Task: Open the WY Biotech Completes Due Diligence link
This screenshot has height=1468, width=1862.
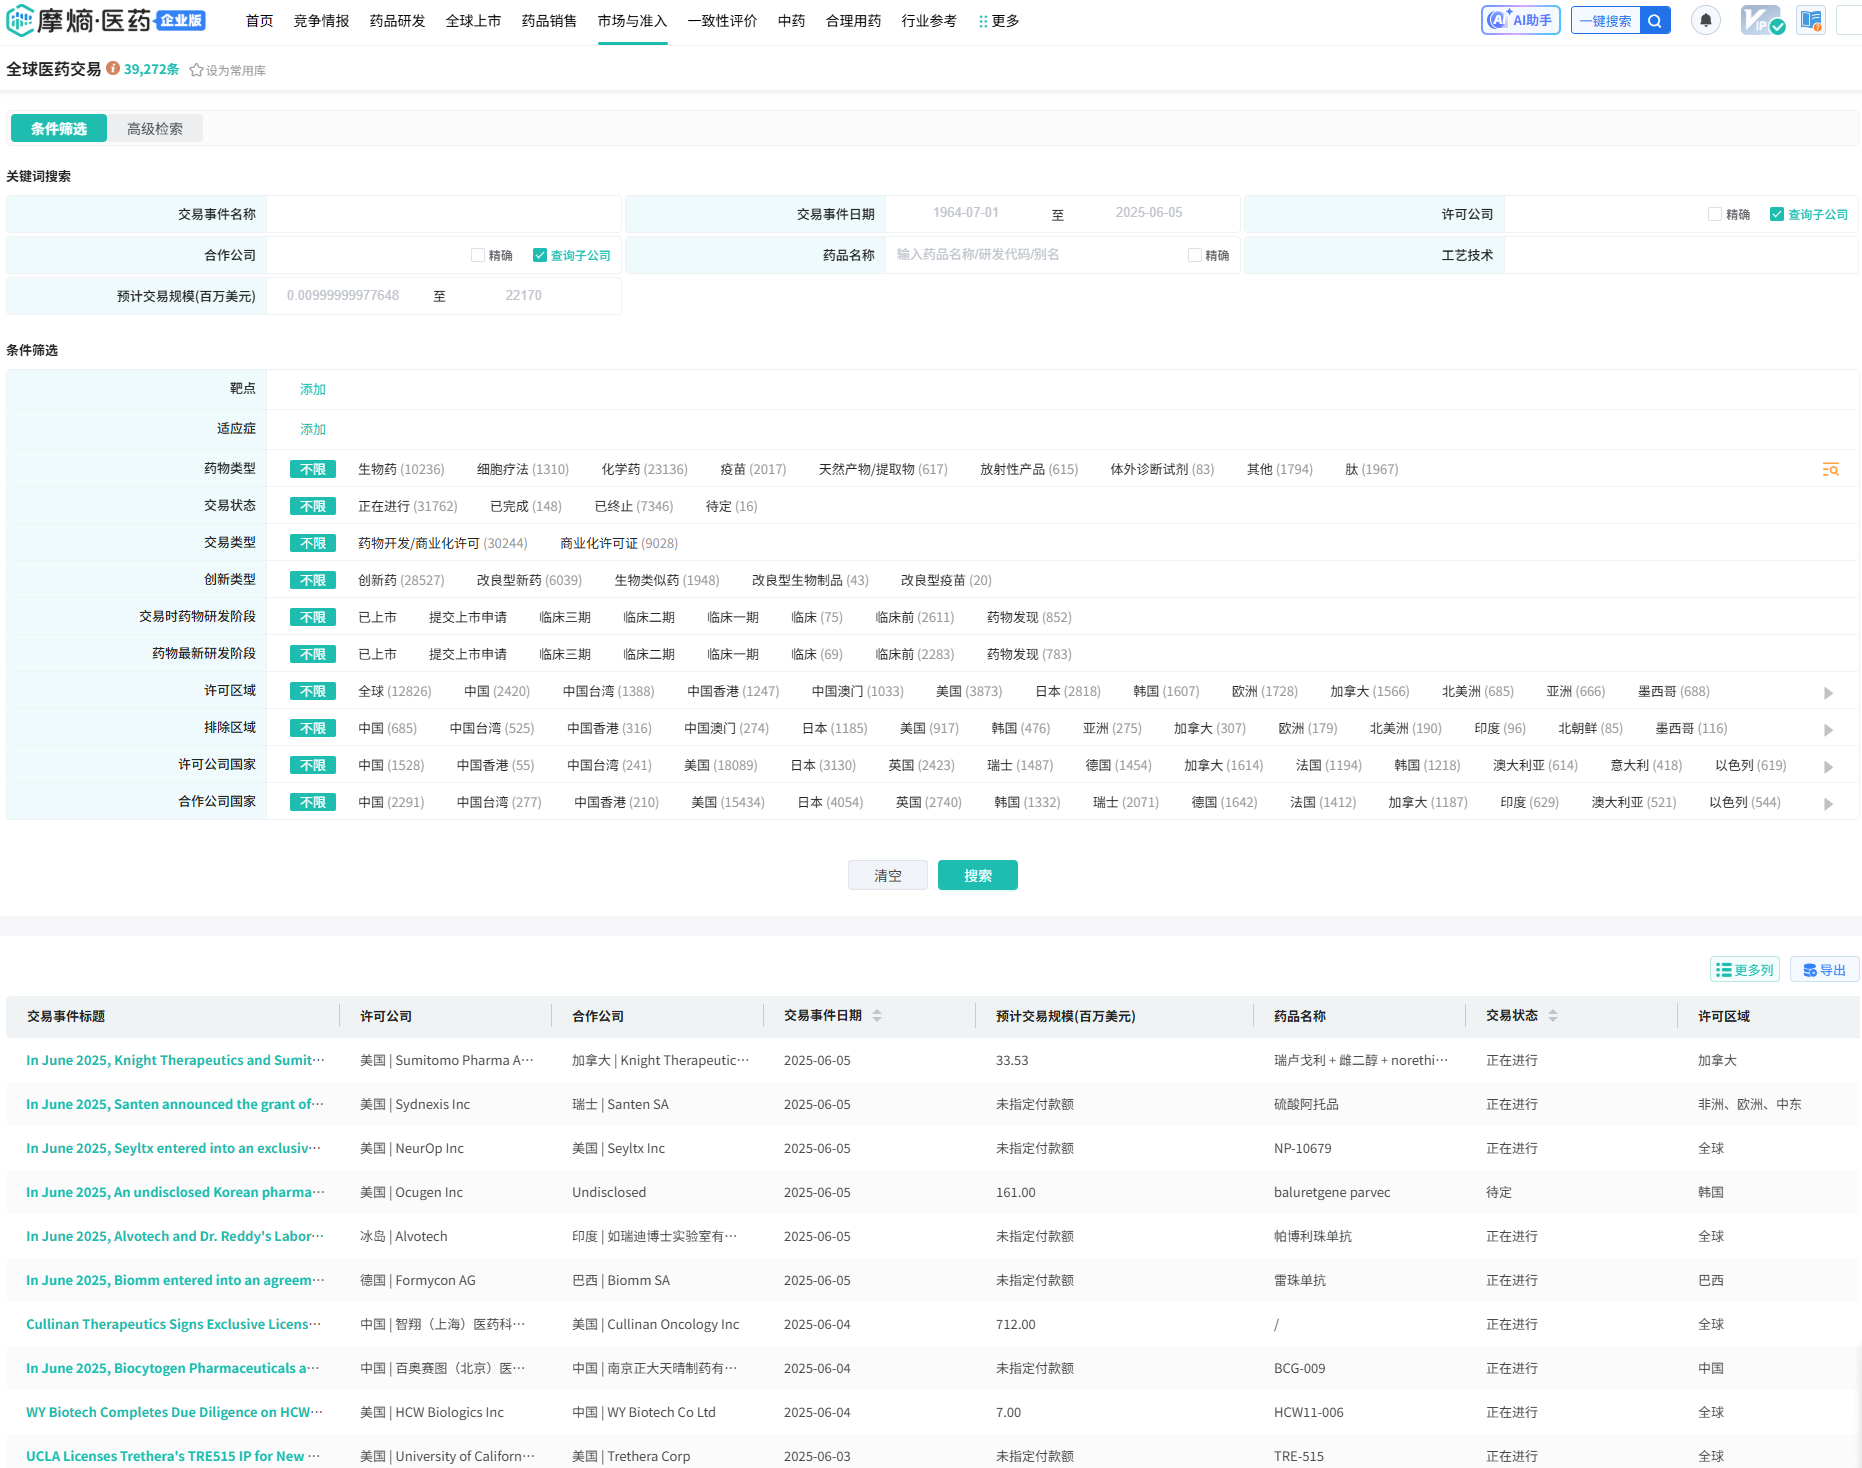Action: (x=174, y=1412)
